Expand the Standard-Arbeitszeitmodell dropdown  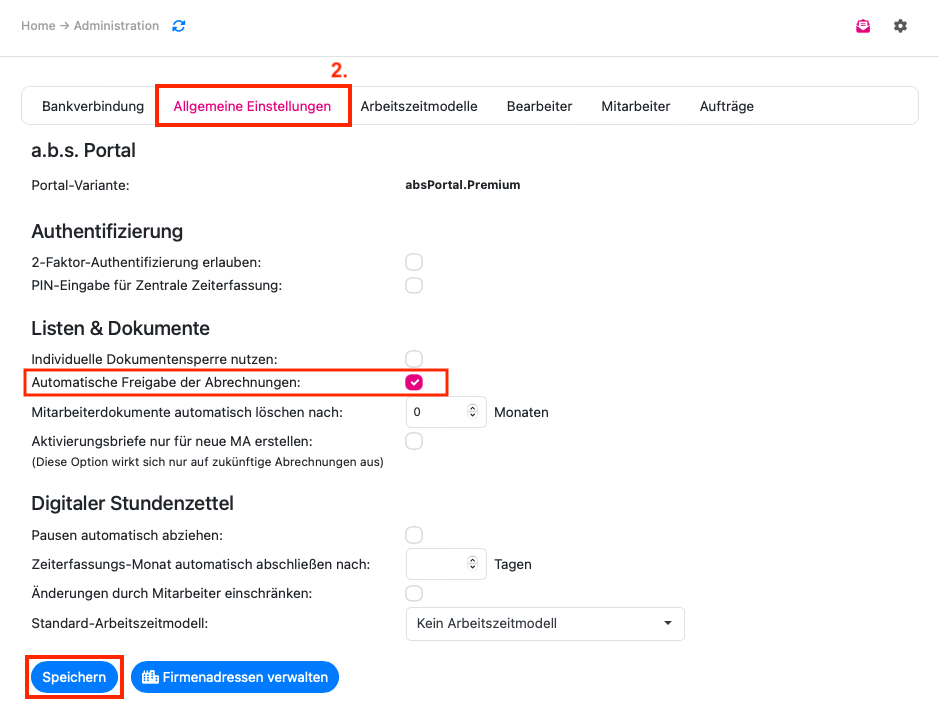545,623
